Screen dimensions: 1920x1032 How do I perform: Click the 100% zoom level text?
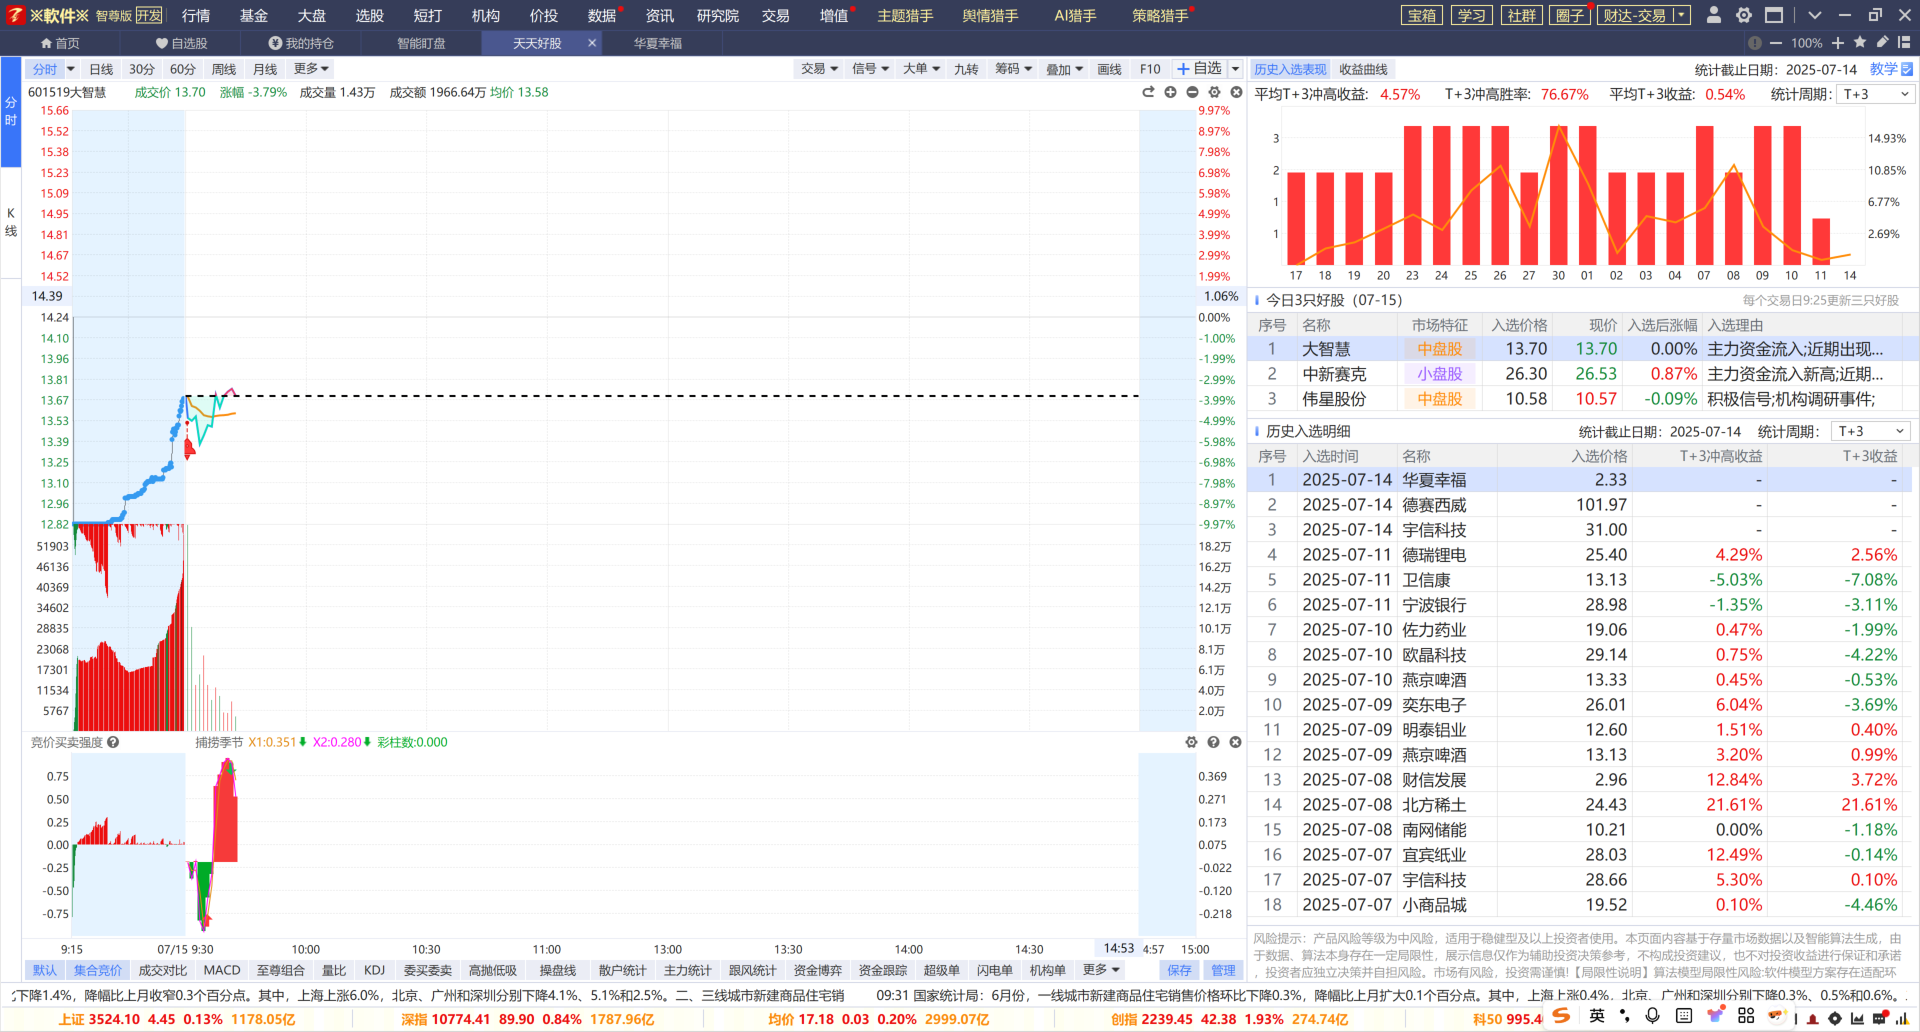click(1806, 43)
